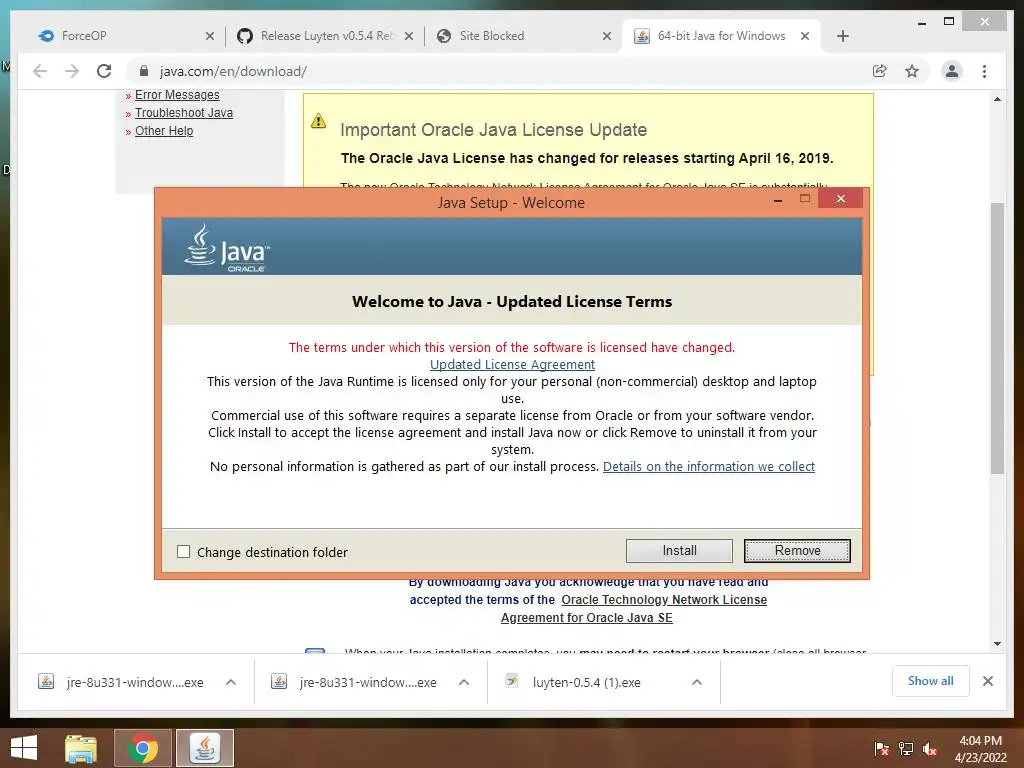Click the scrollbar up arrow
This screenshot has width=1024, height=768.
point(997,99)
